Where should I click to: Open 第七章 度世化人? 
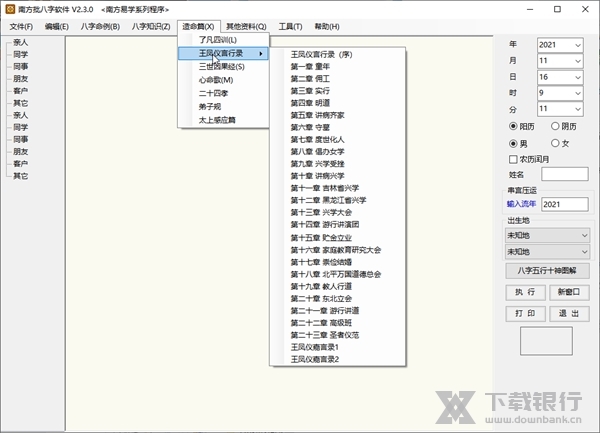[338, 140]
